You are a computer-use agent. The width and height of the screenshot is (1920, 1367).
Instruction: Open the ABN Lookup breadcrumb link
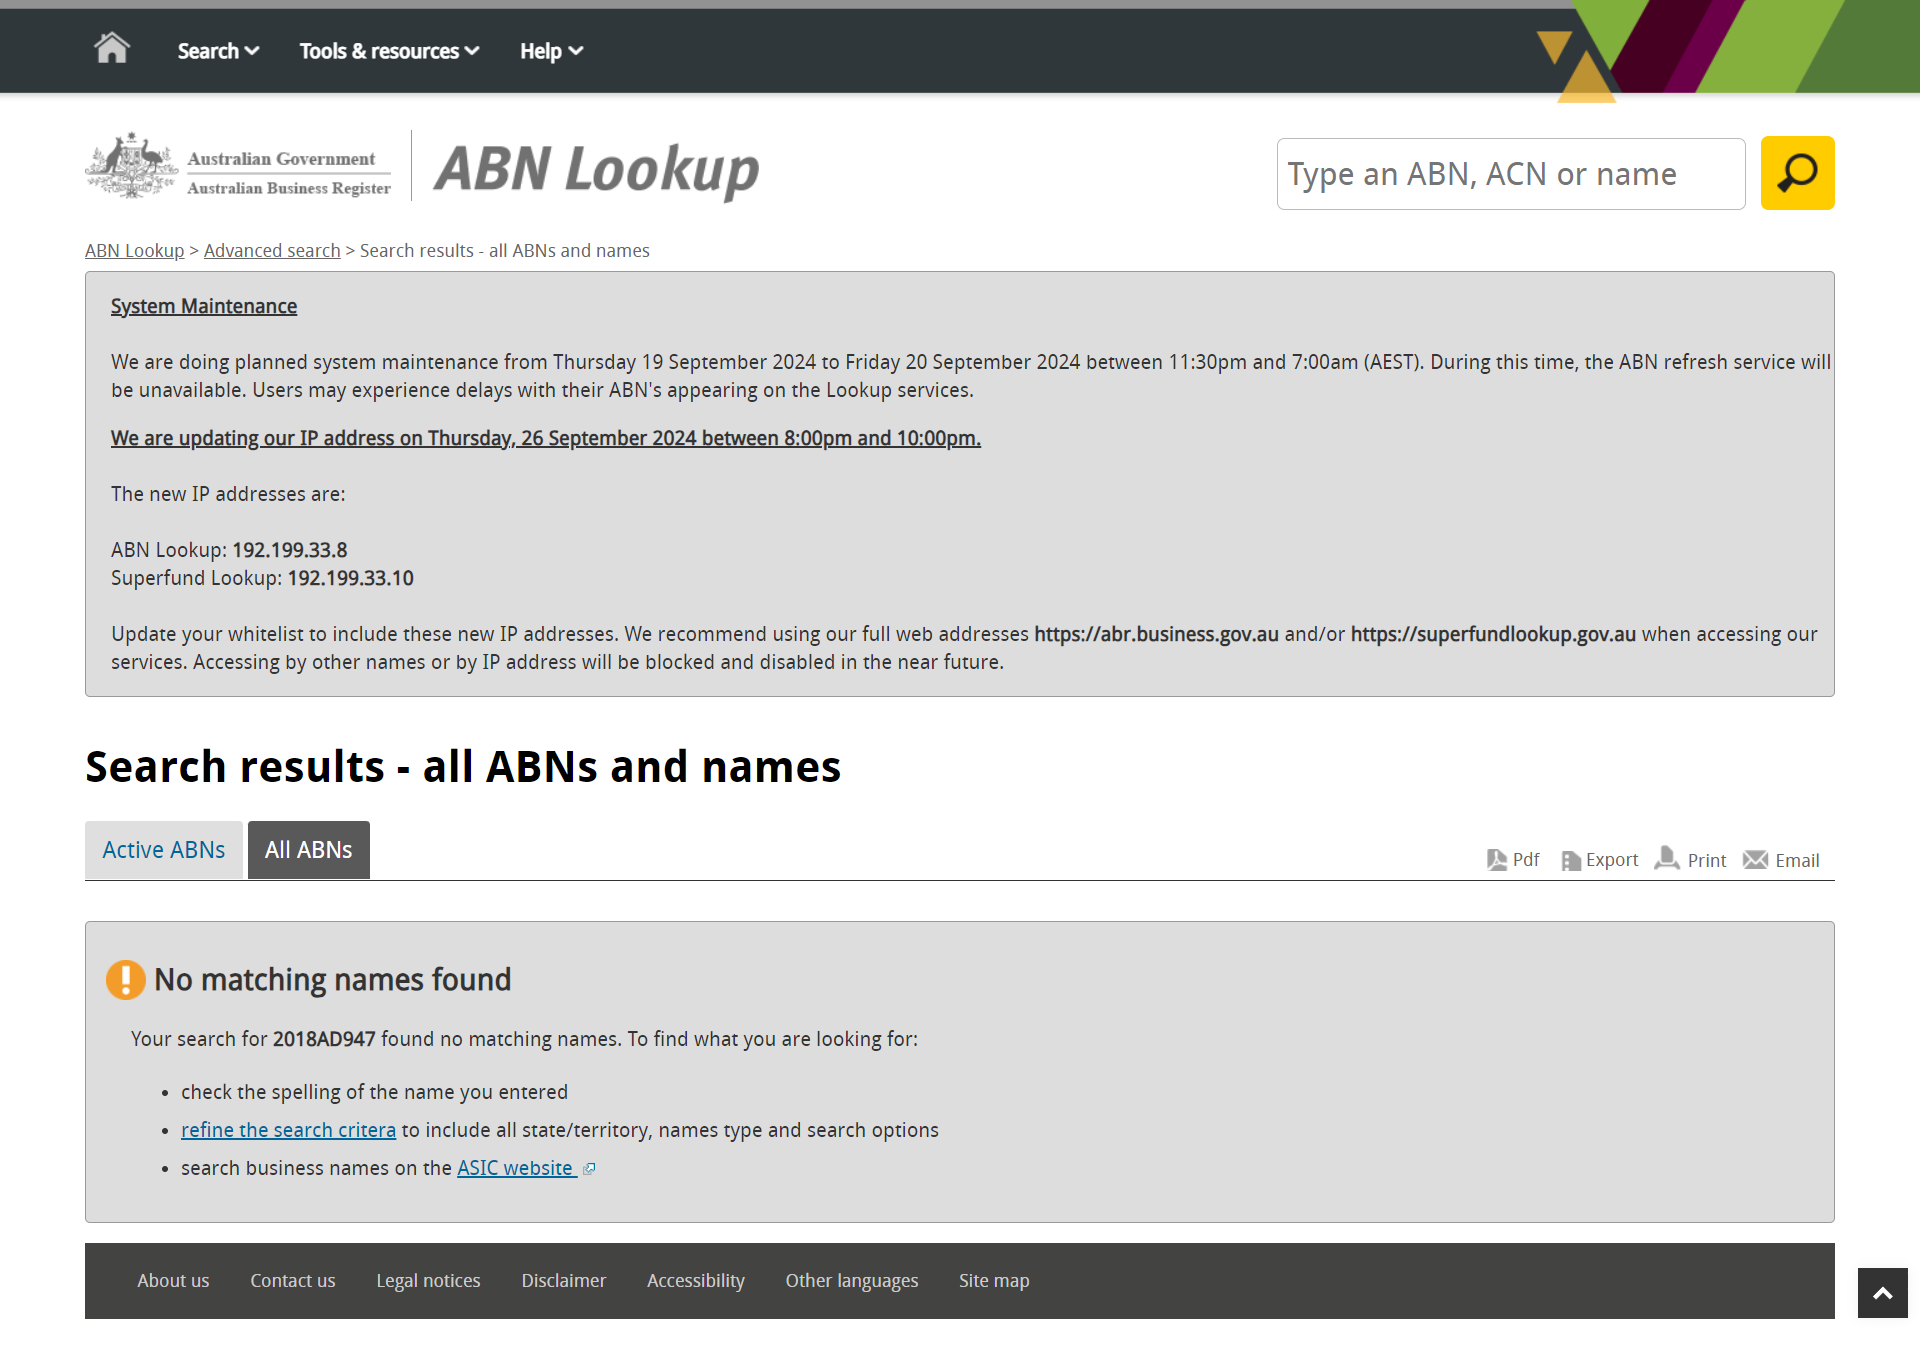[x=135, y=250]
